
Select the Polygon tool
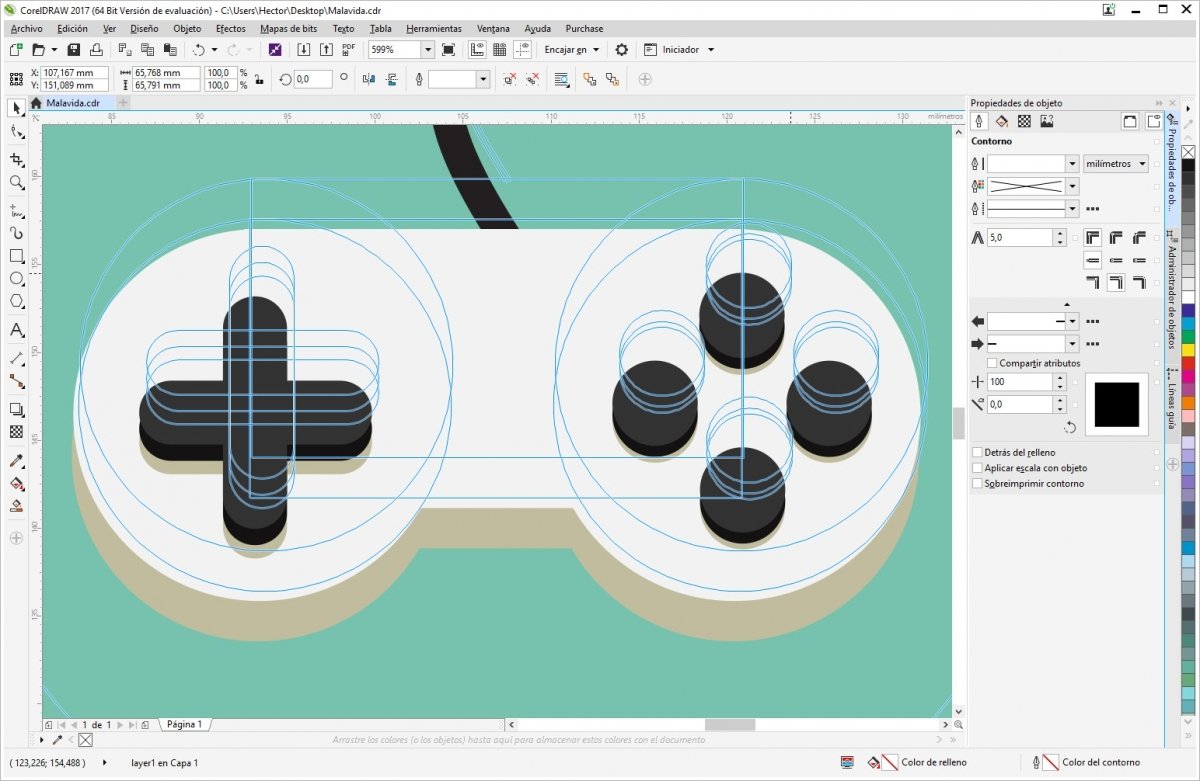pos(16,302)
